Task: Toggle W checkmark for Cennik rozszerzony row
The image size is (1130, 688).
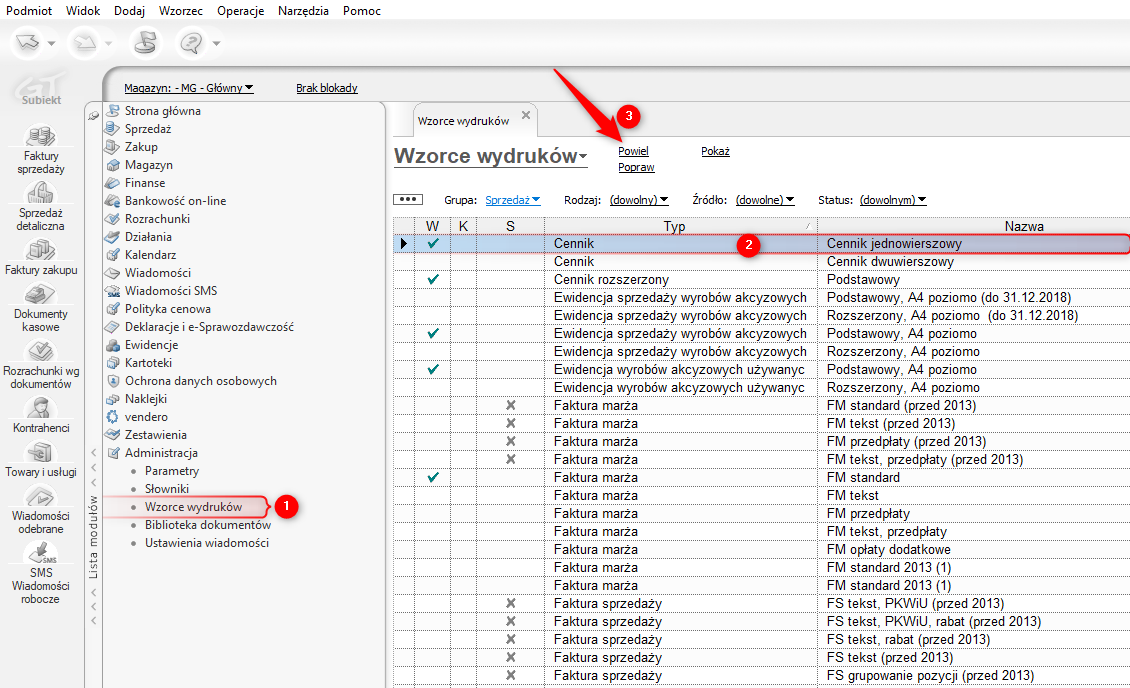Action: click(x=433, y=280)
